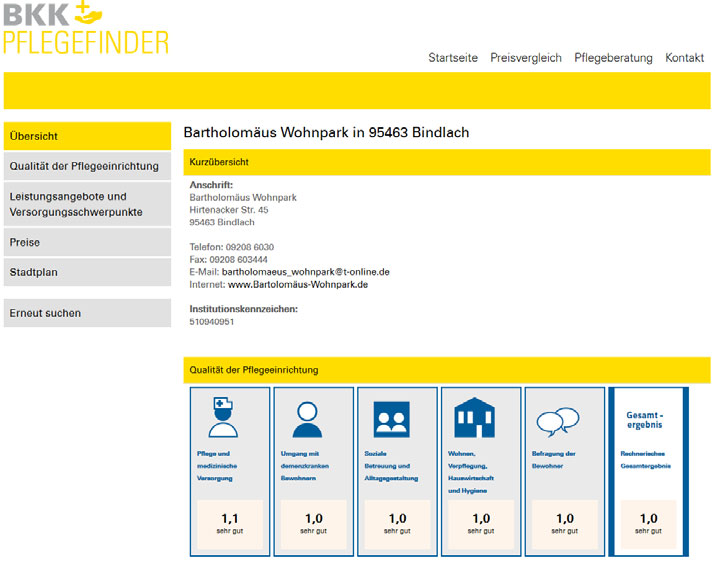Open the Kontakt page
This screenshot has height=562, width=715.
tap(684, 58)
